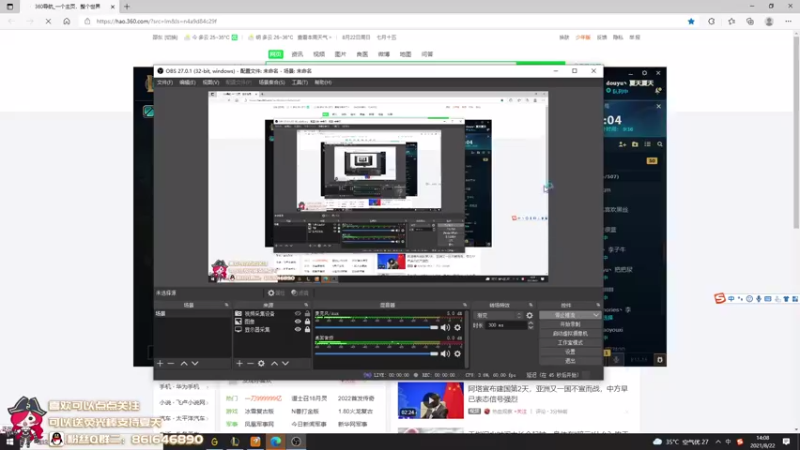
Task: Open the browser profile avatar
Action: [x=769, y=21]
